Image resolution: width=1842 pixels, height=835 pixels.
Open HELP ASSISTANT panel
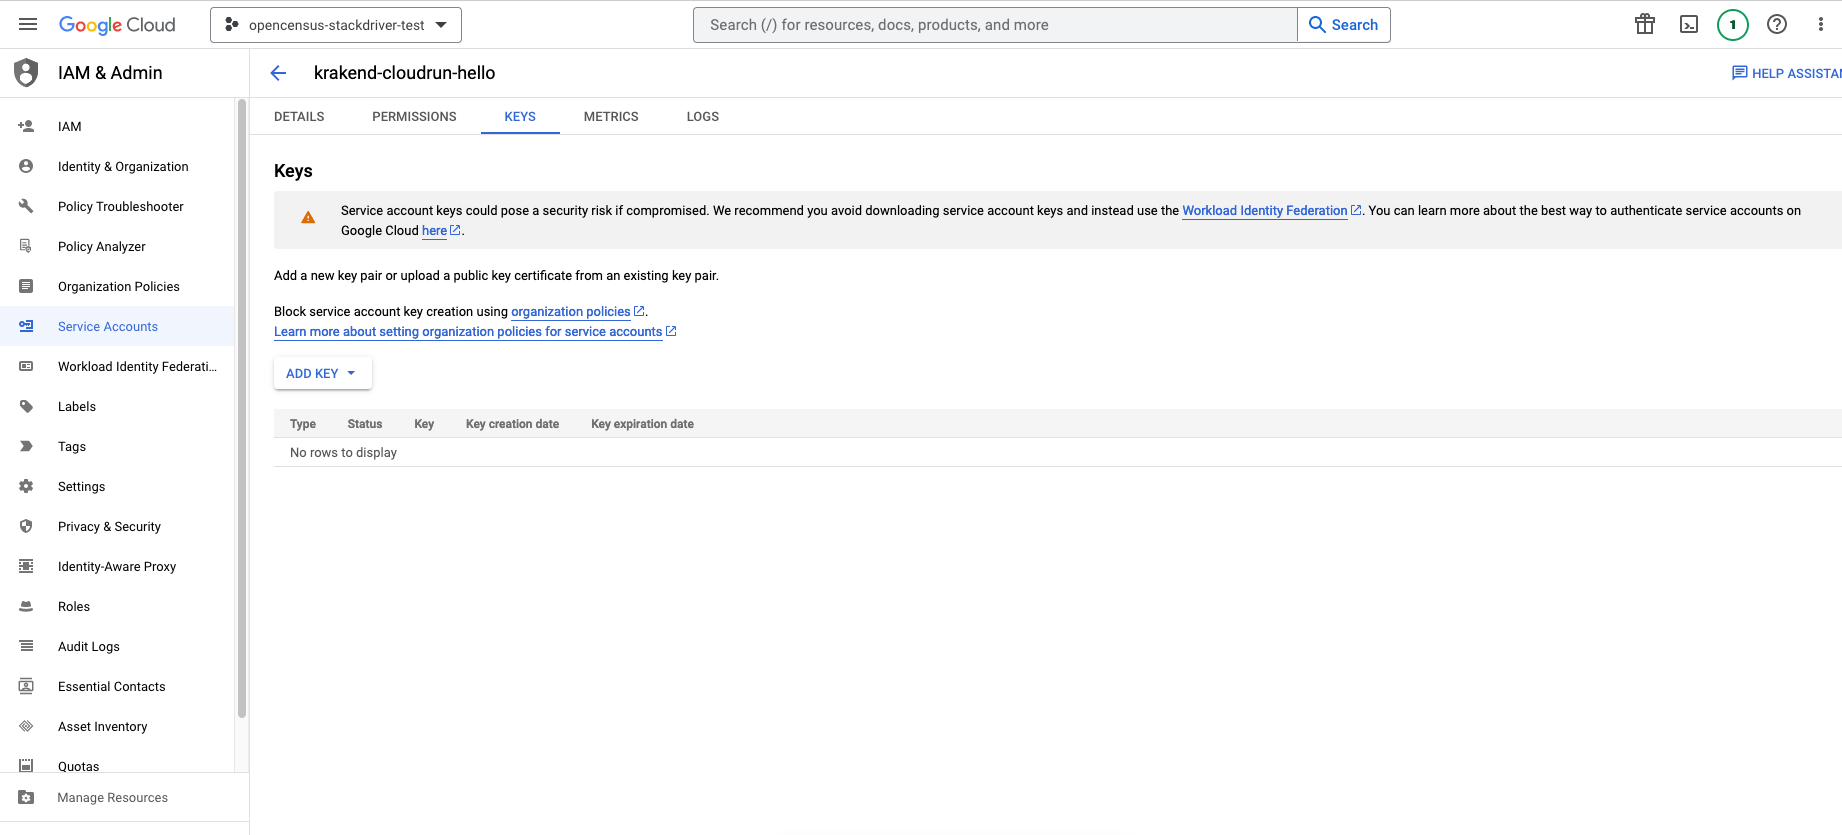coord(1787,73)
